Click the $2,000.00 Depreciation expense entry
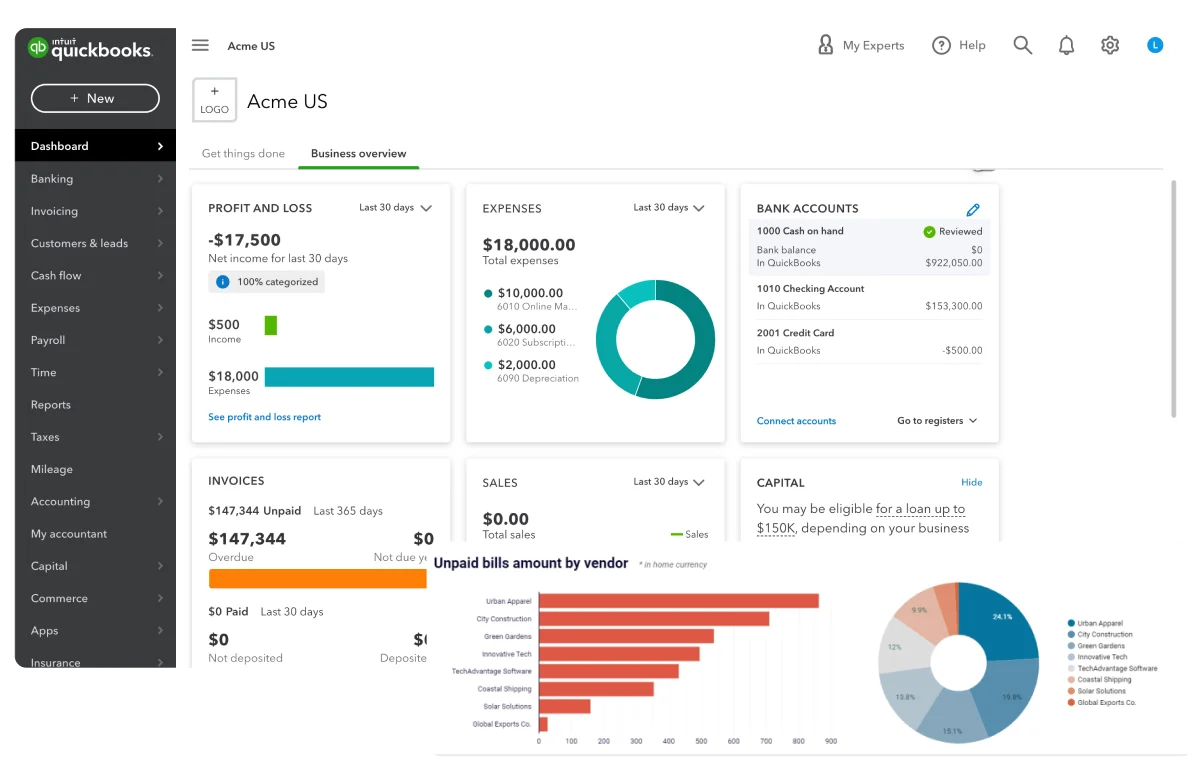 (x=531, y=371)
